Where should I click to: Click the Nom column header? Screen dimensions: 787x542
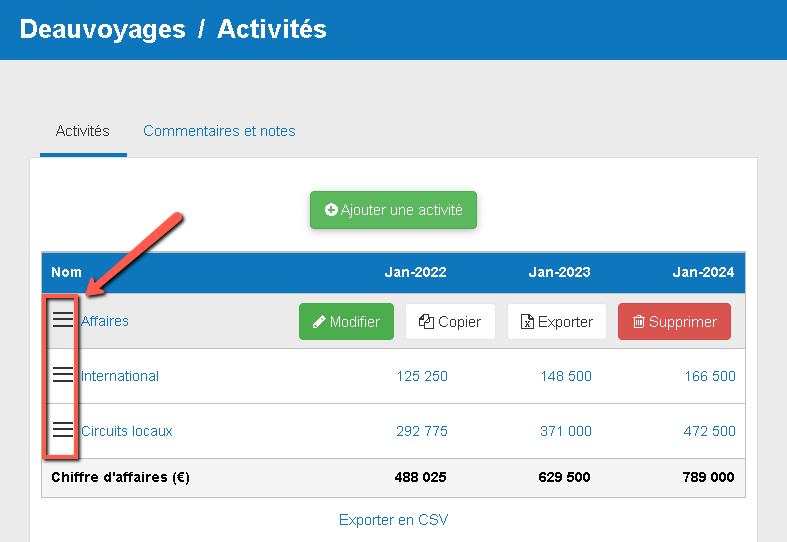66,272
